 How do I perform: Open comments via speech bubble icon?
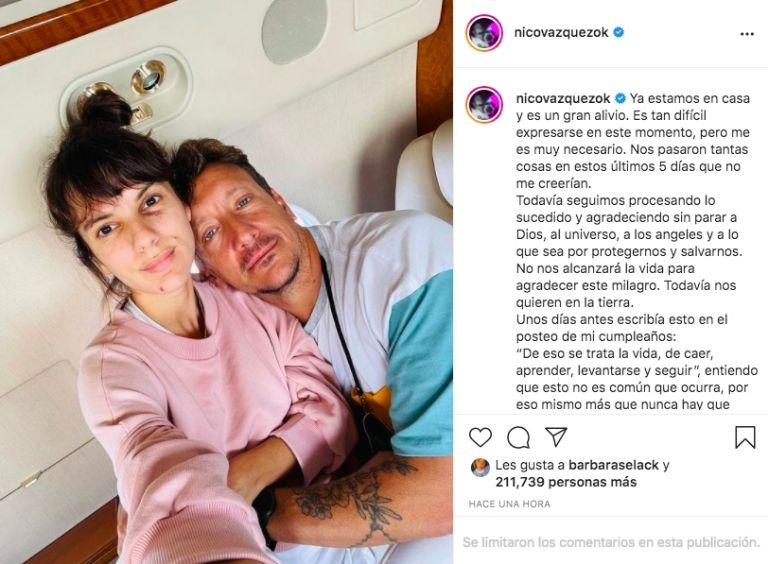[x=518, y=437]
